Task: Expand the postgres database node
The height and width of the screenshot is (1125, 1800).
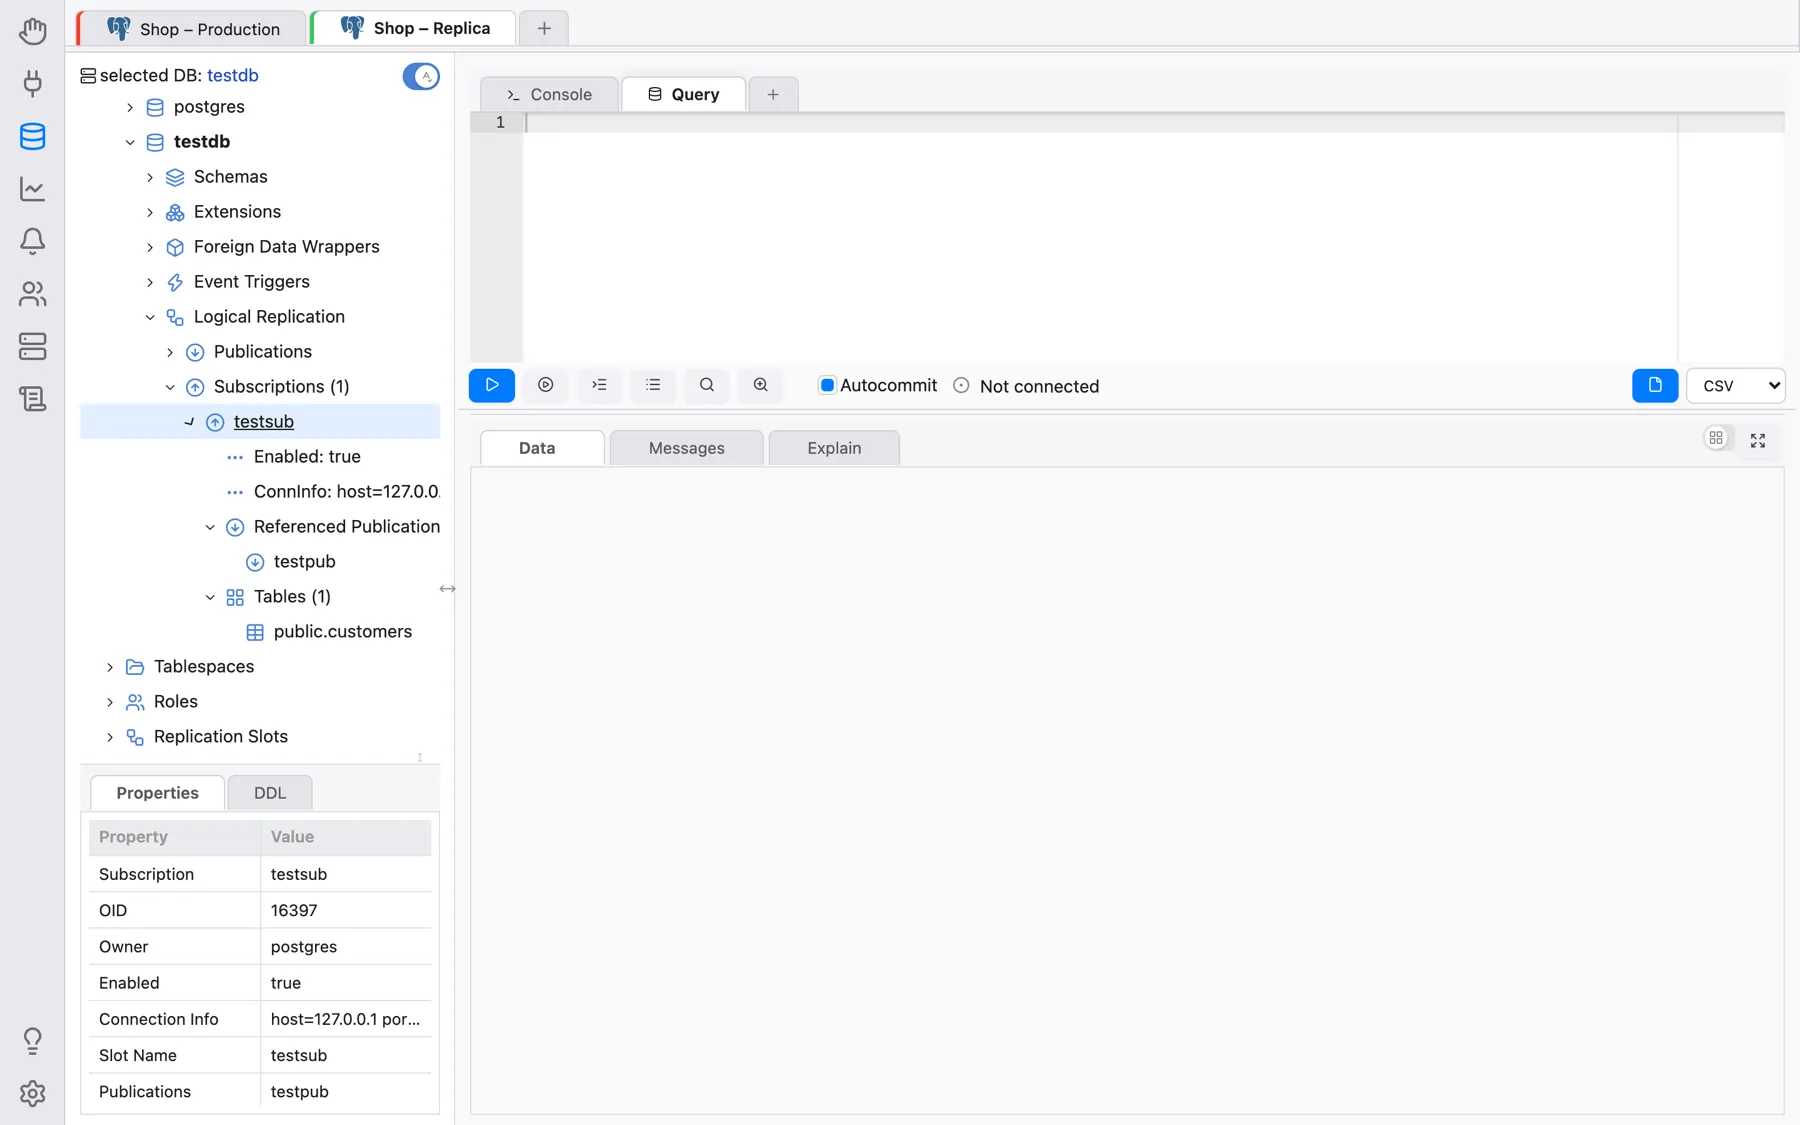Action: (130, 107)
